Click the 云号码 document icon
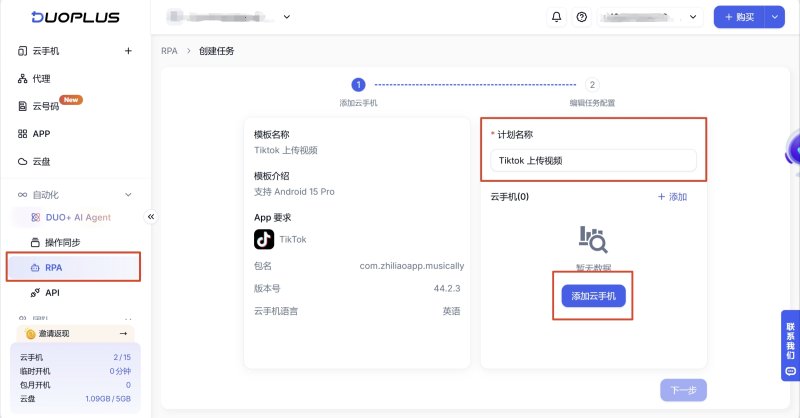Viewport: 800px width, 418px height. coord(22,106)
